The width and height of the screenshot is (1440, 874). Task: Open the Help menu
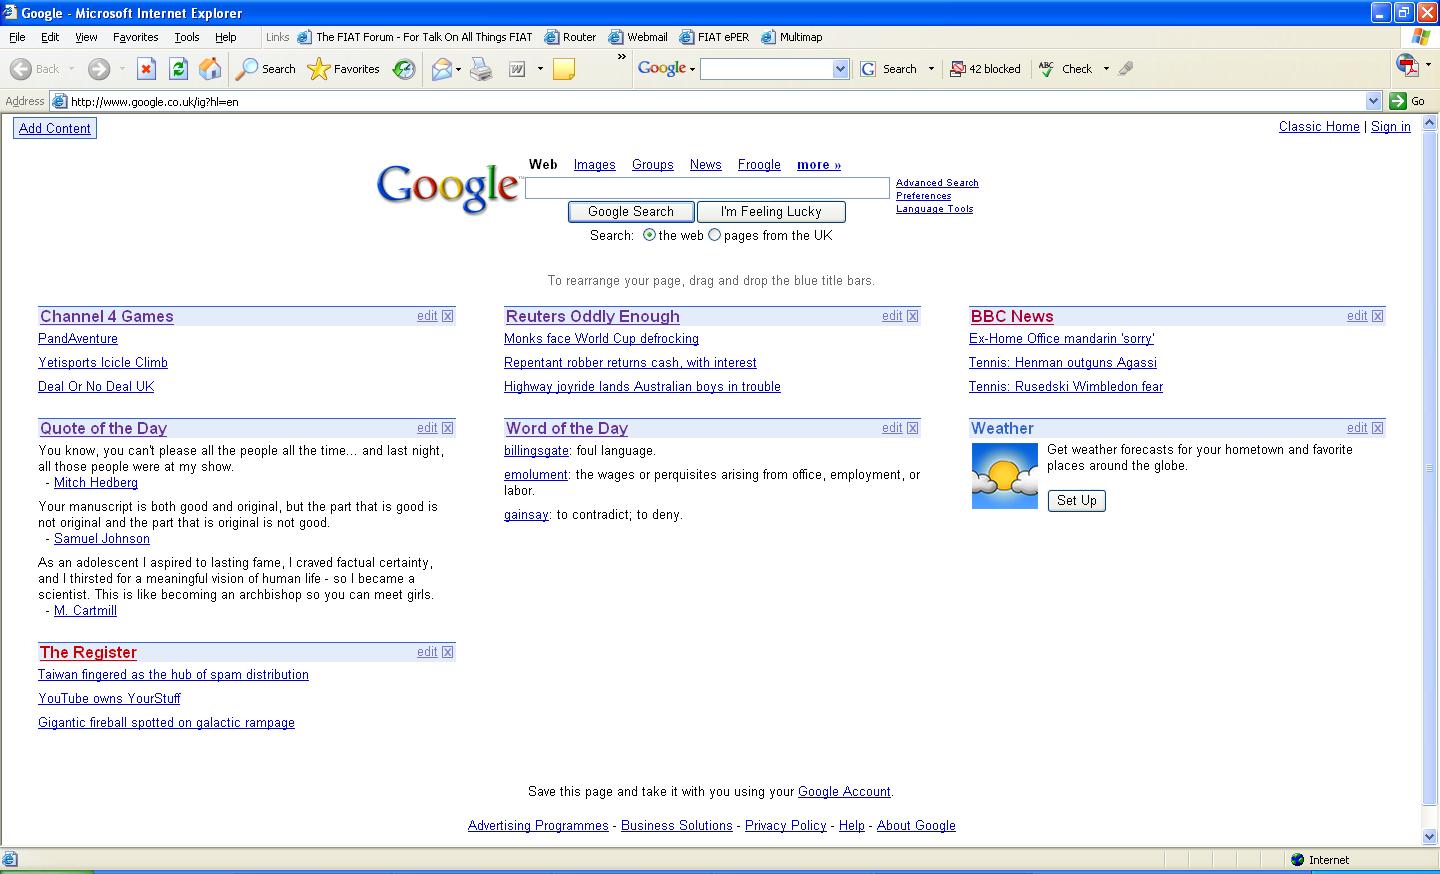[226, 37]
